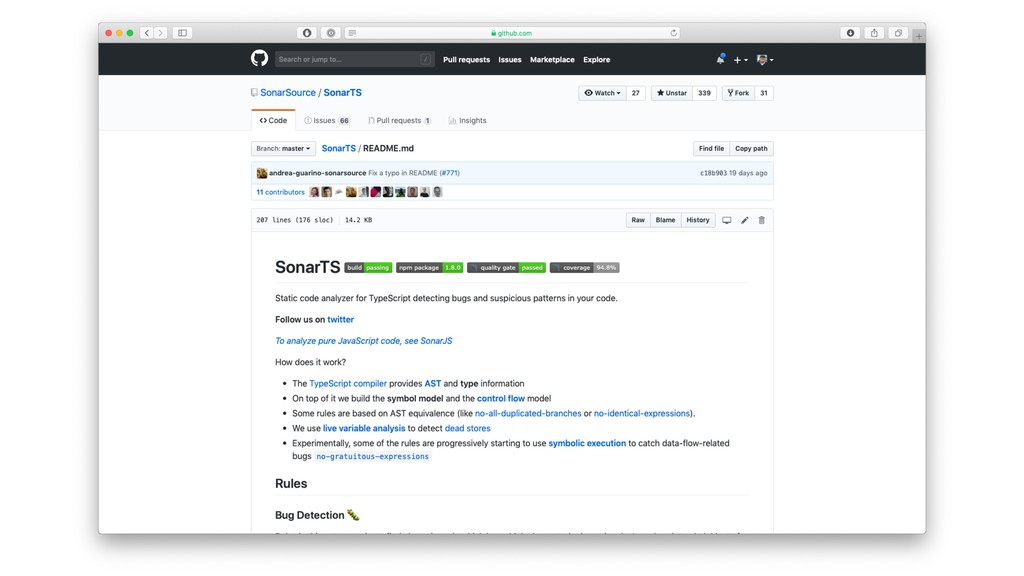Screen dimensions: 1024x576
Task: Open the TypeScript compiler link
Action: (x=348, y=383)
